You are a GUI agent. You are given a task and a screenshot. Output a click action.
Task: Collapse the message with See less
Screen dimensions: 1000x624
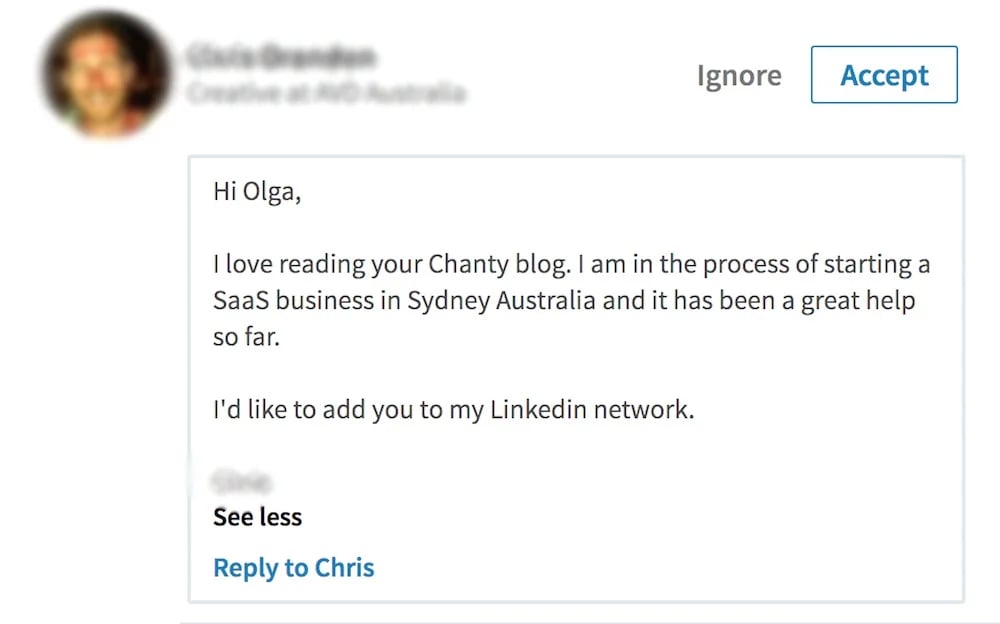[257, 517]
